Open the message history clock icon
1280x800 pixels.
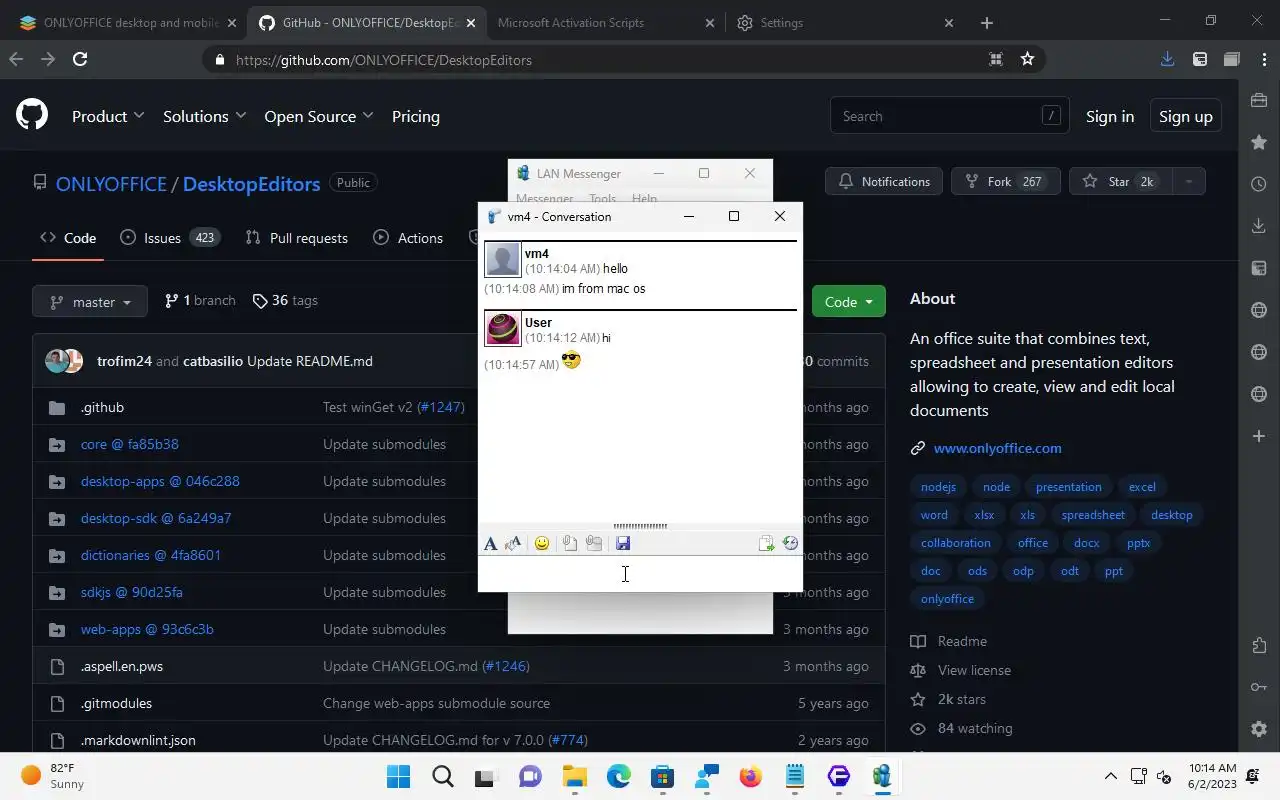(790, 544)
